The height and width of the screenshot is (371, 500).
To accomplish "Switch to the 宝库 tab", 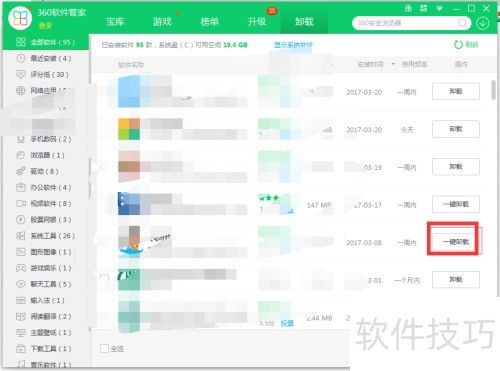I will (x=115, y=22).
